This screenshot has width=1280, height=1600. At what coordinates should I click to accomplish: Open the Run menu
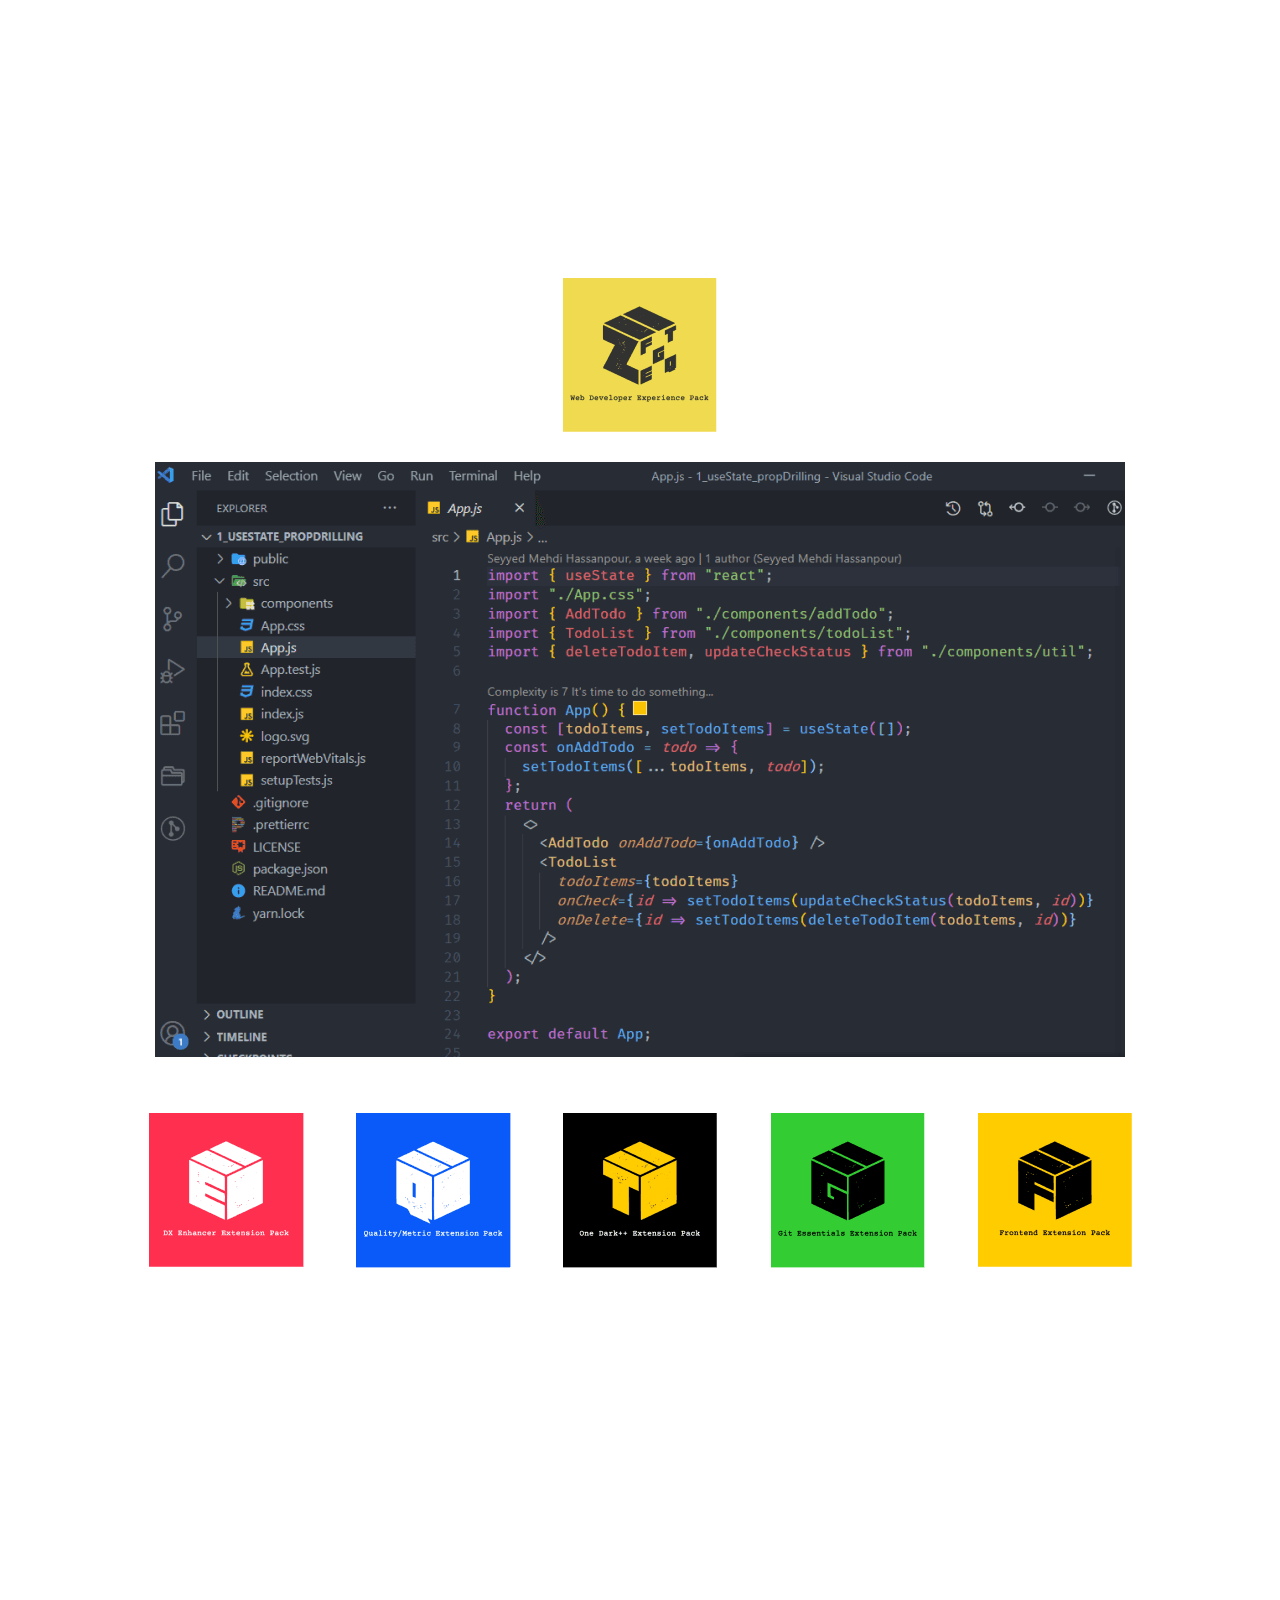click(x=421, y=476)
